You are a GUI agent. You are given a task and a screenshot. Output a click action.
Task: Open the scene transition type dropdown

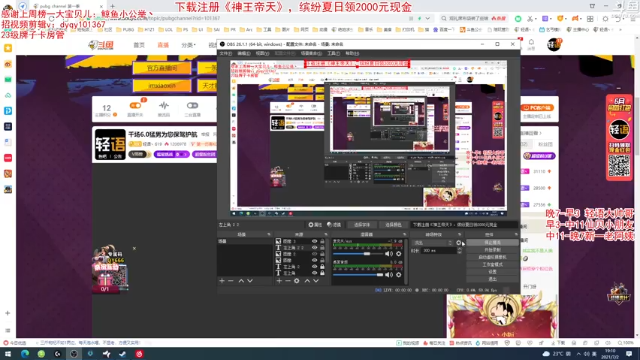433,243
